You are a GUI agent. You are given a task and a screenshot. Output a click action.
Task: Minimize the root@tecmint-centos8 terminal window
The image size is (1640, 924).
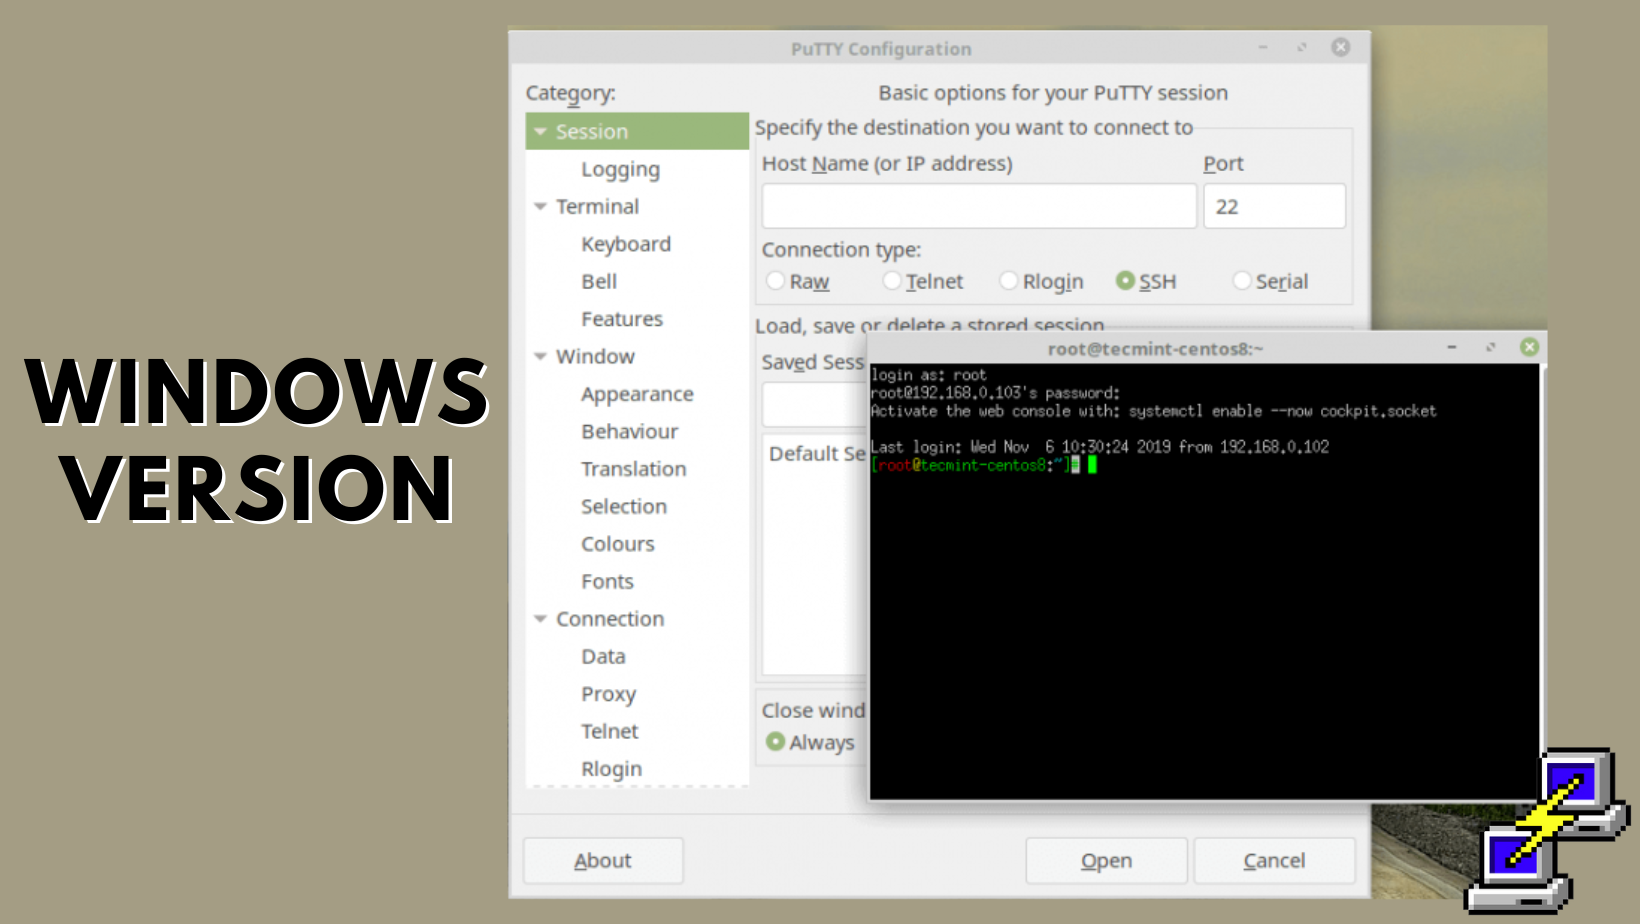pos(1451,347)
